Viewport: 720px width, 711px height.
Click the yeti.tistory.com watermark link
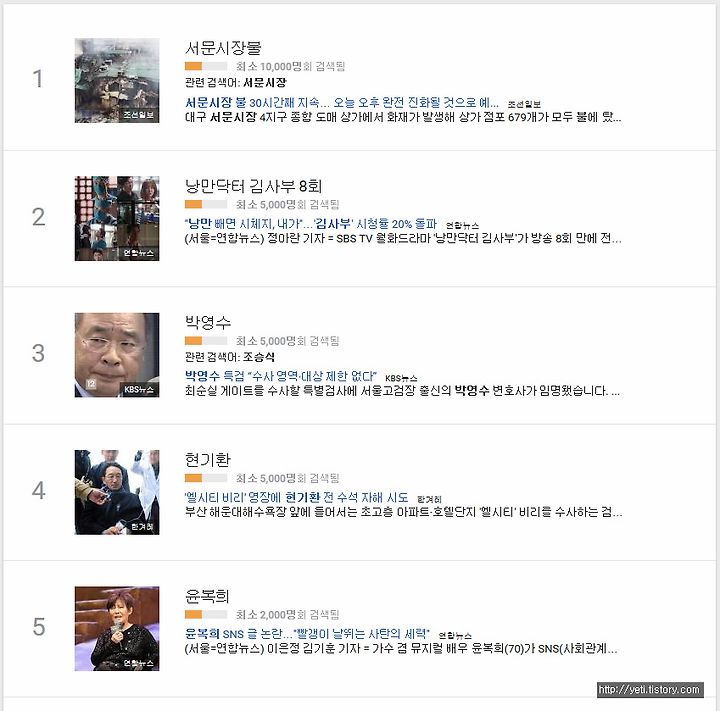pyautogui.click(x=650, y=689)
